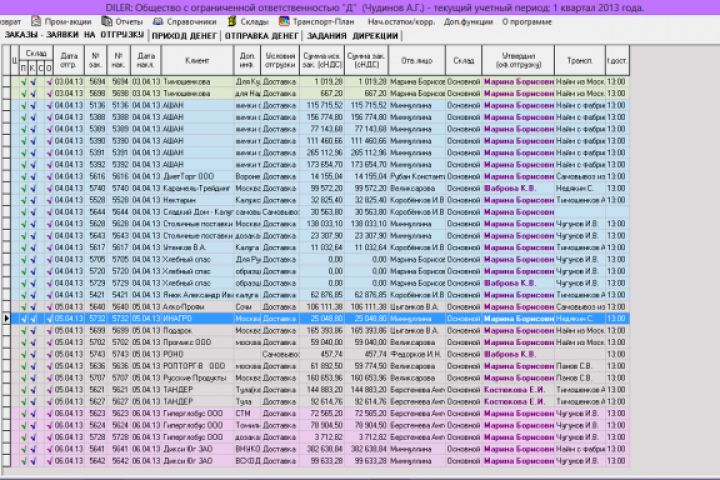
Task: Toggle the row selector box for Хлебный спас 5705
Action: 6,260
